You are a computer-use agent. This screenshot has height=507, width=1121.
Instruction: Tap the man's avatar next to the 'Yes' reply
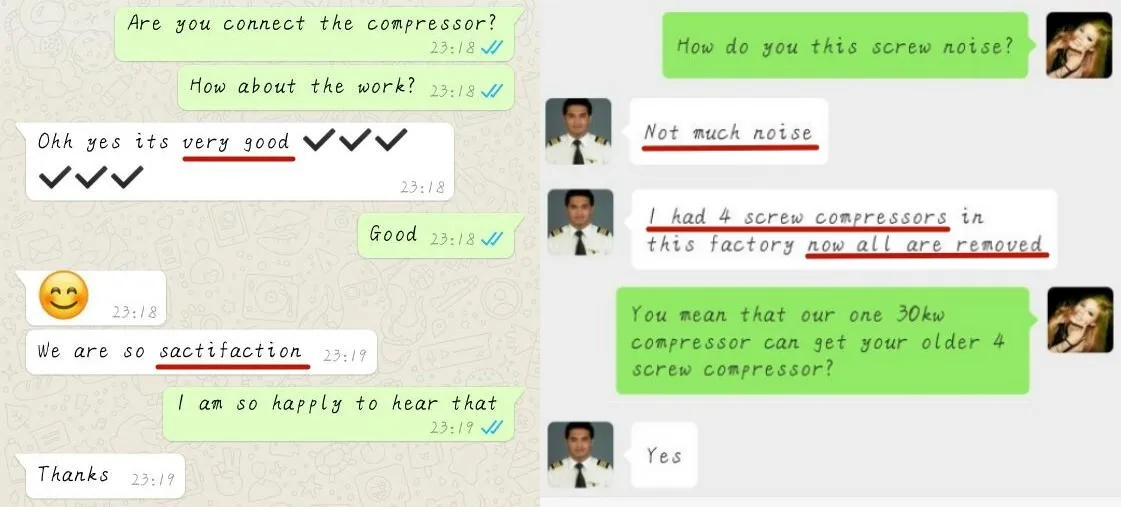[x=580, y=455]
